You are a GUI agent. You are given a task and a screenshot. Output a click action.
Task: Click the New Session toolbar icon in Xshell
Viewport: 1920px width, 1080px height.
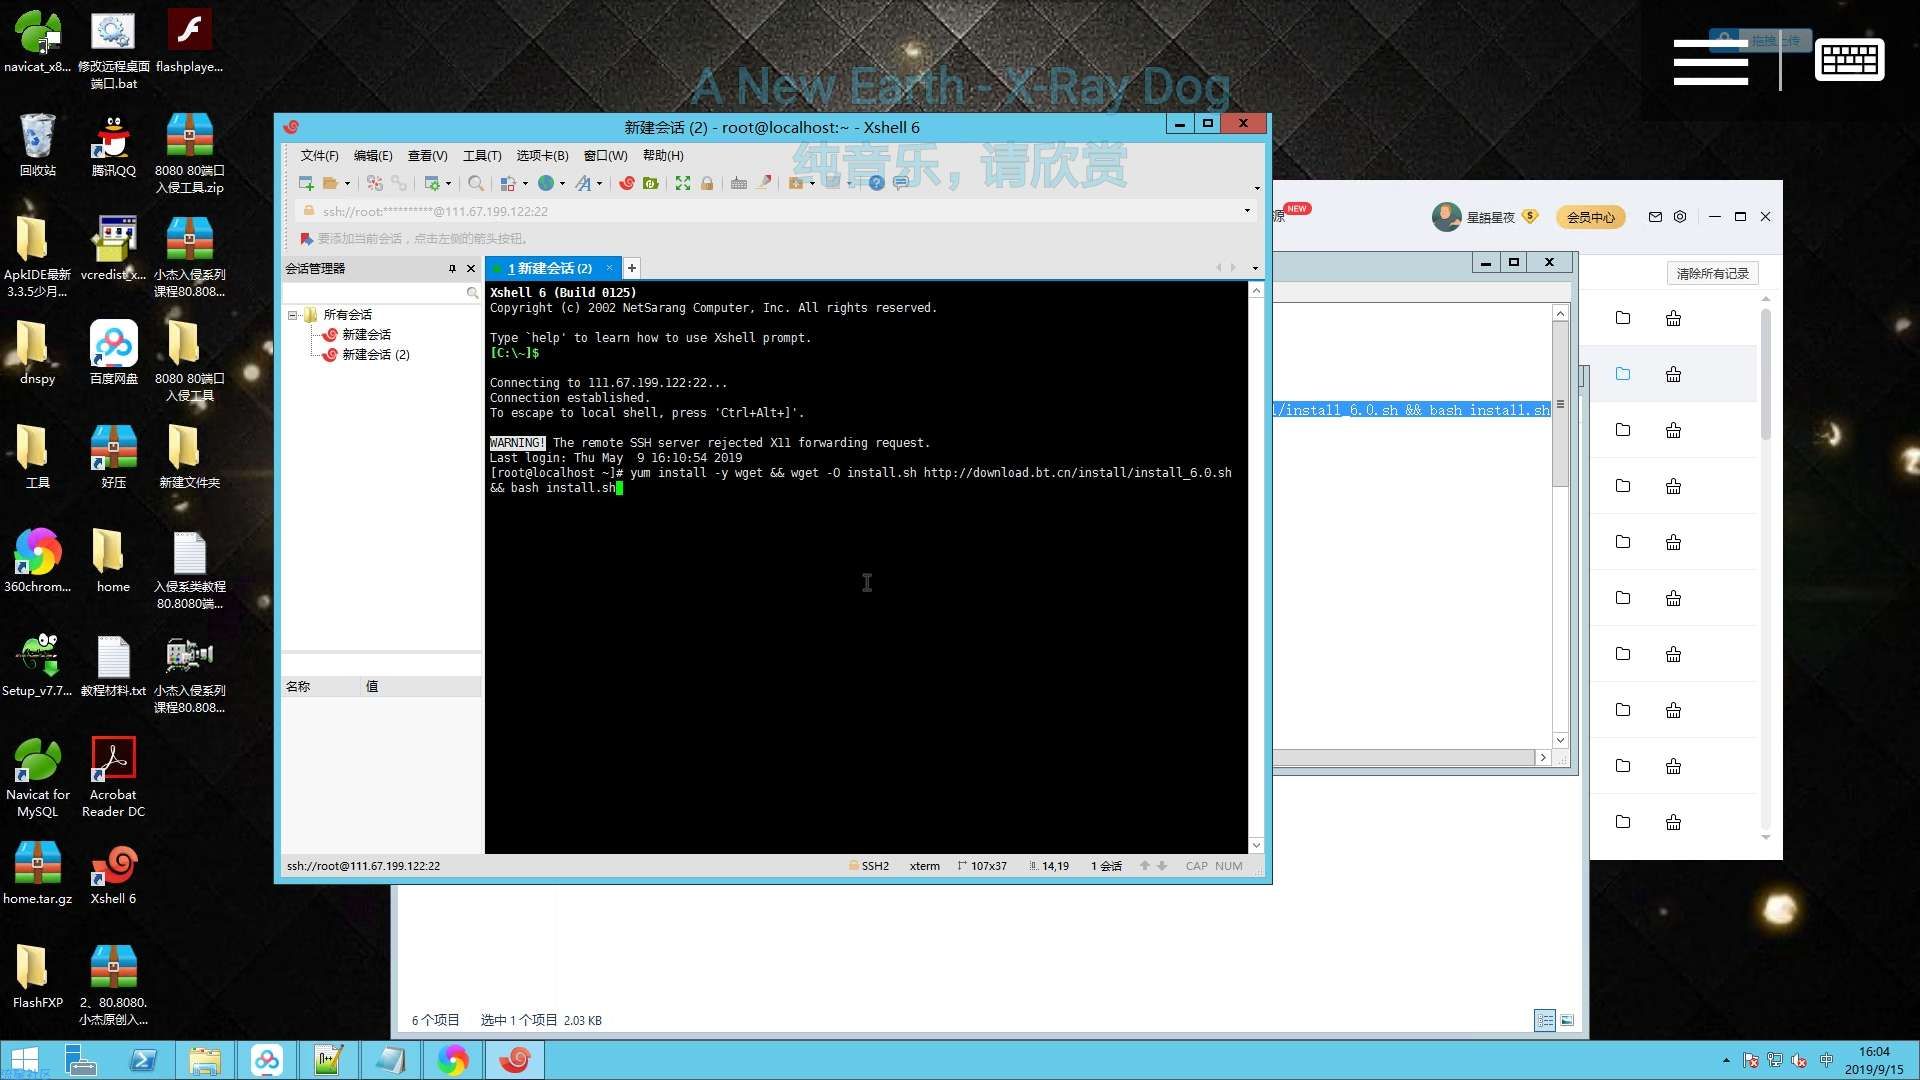pos(306,183)
